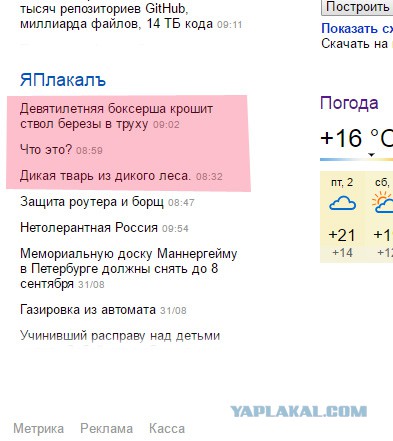Open 'Газировка из автомата' story
Screen dimensions: 393x441
coord(88,310)
